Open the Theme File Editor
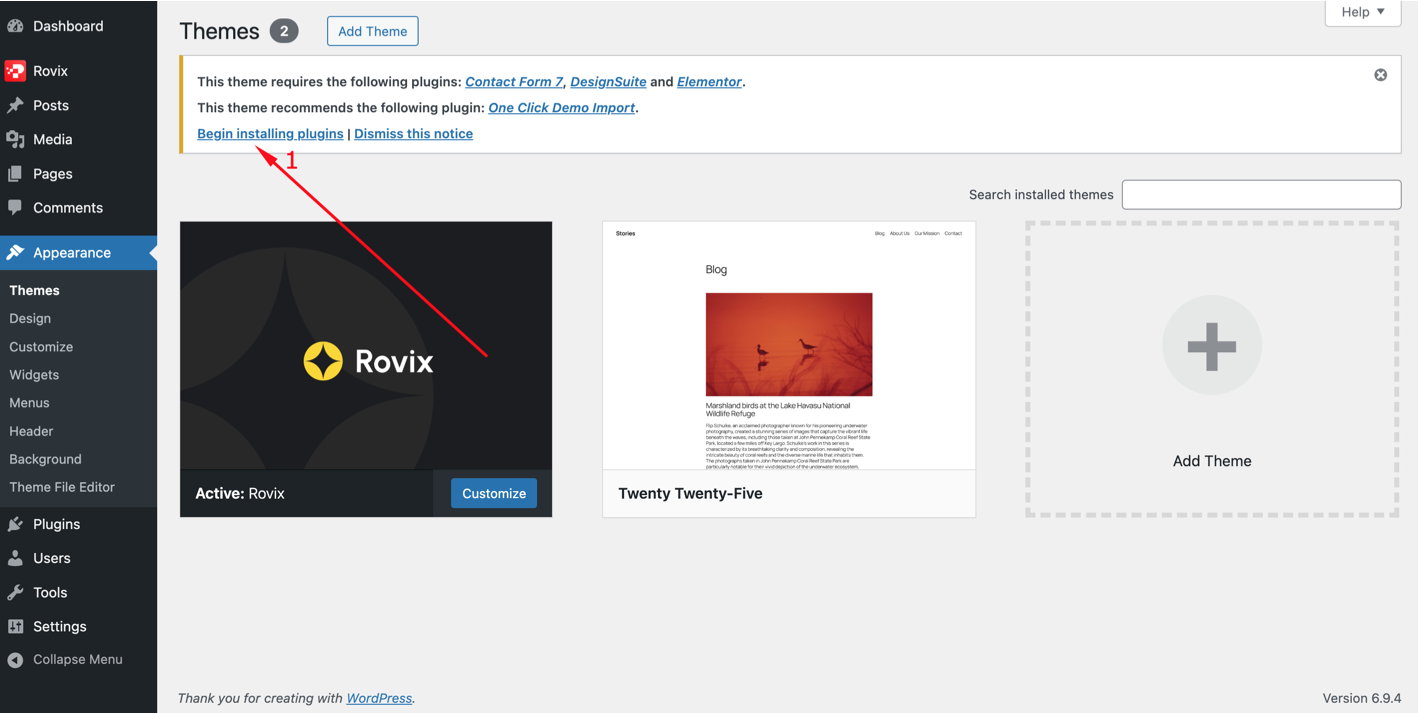 (62, 487)
